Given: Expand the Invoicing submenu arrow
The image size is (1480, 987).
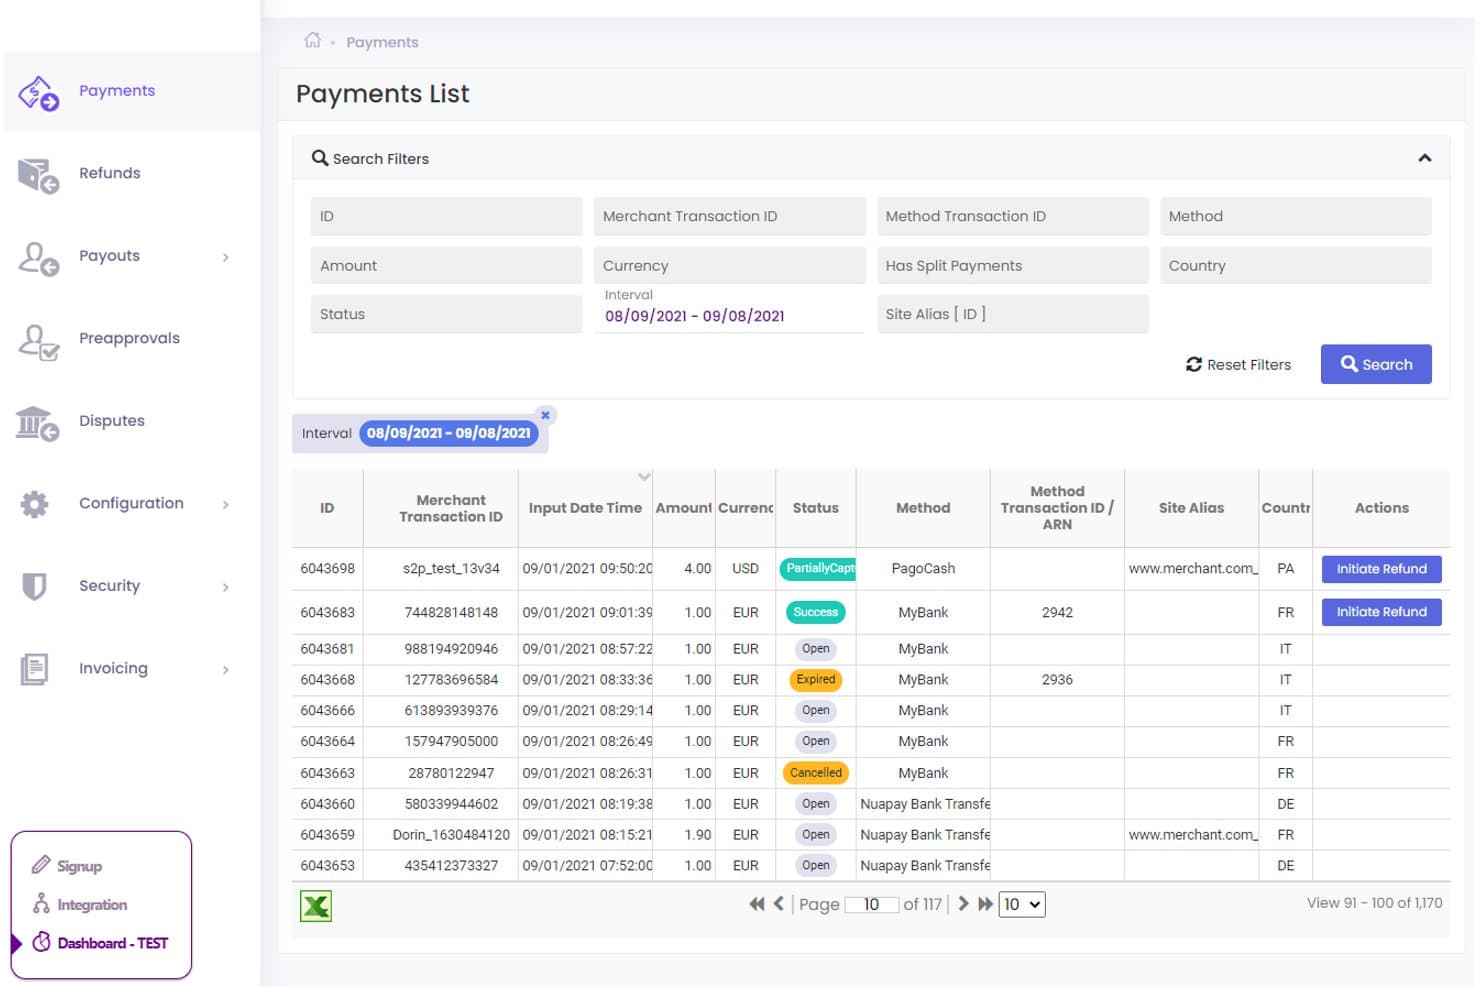Looking at the screenshot, I should [x=225, y=670].
